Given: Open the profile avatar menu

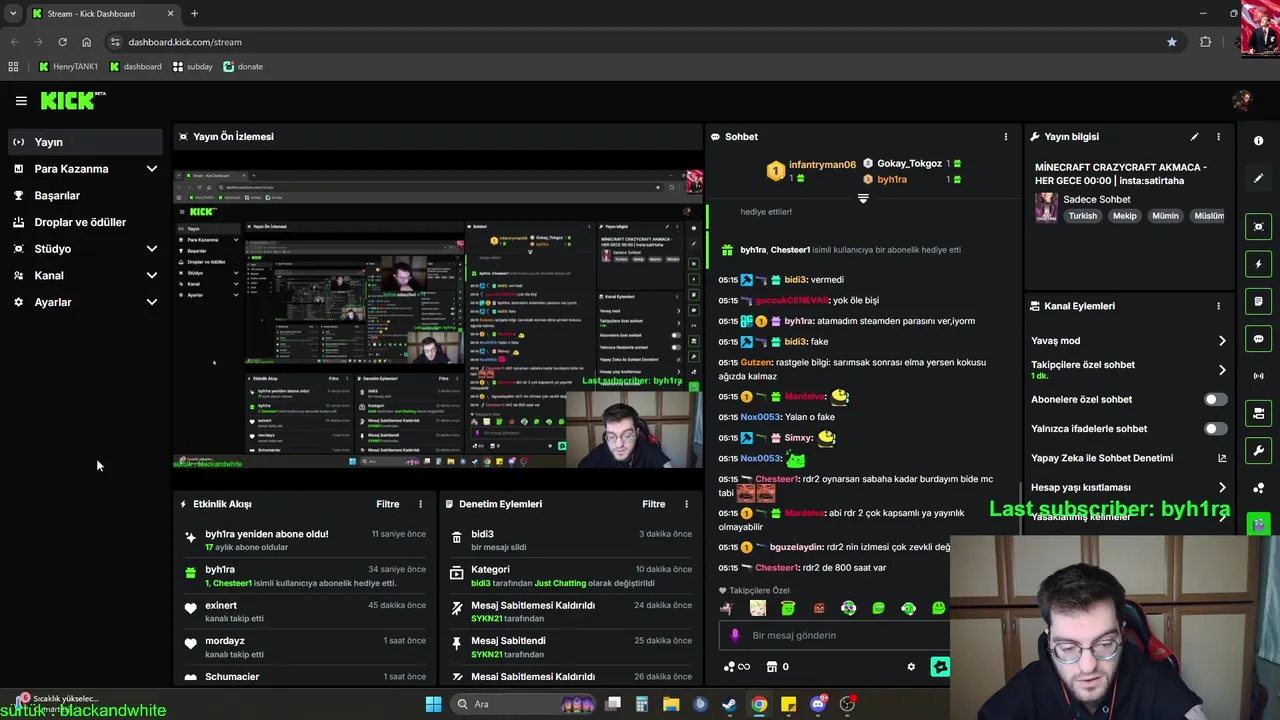Looking at the screenshot, I should pos(1242,100).
